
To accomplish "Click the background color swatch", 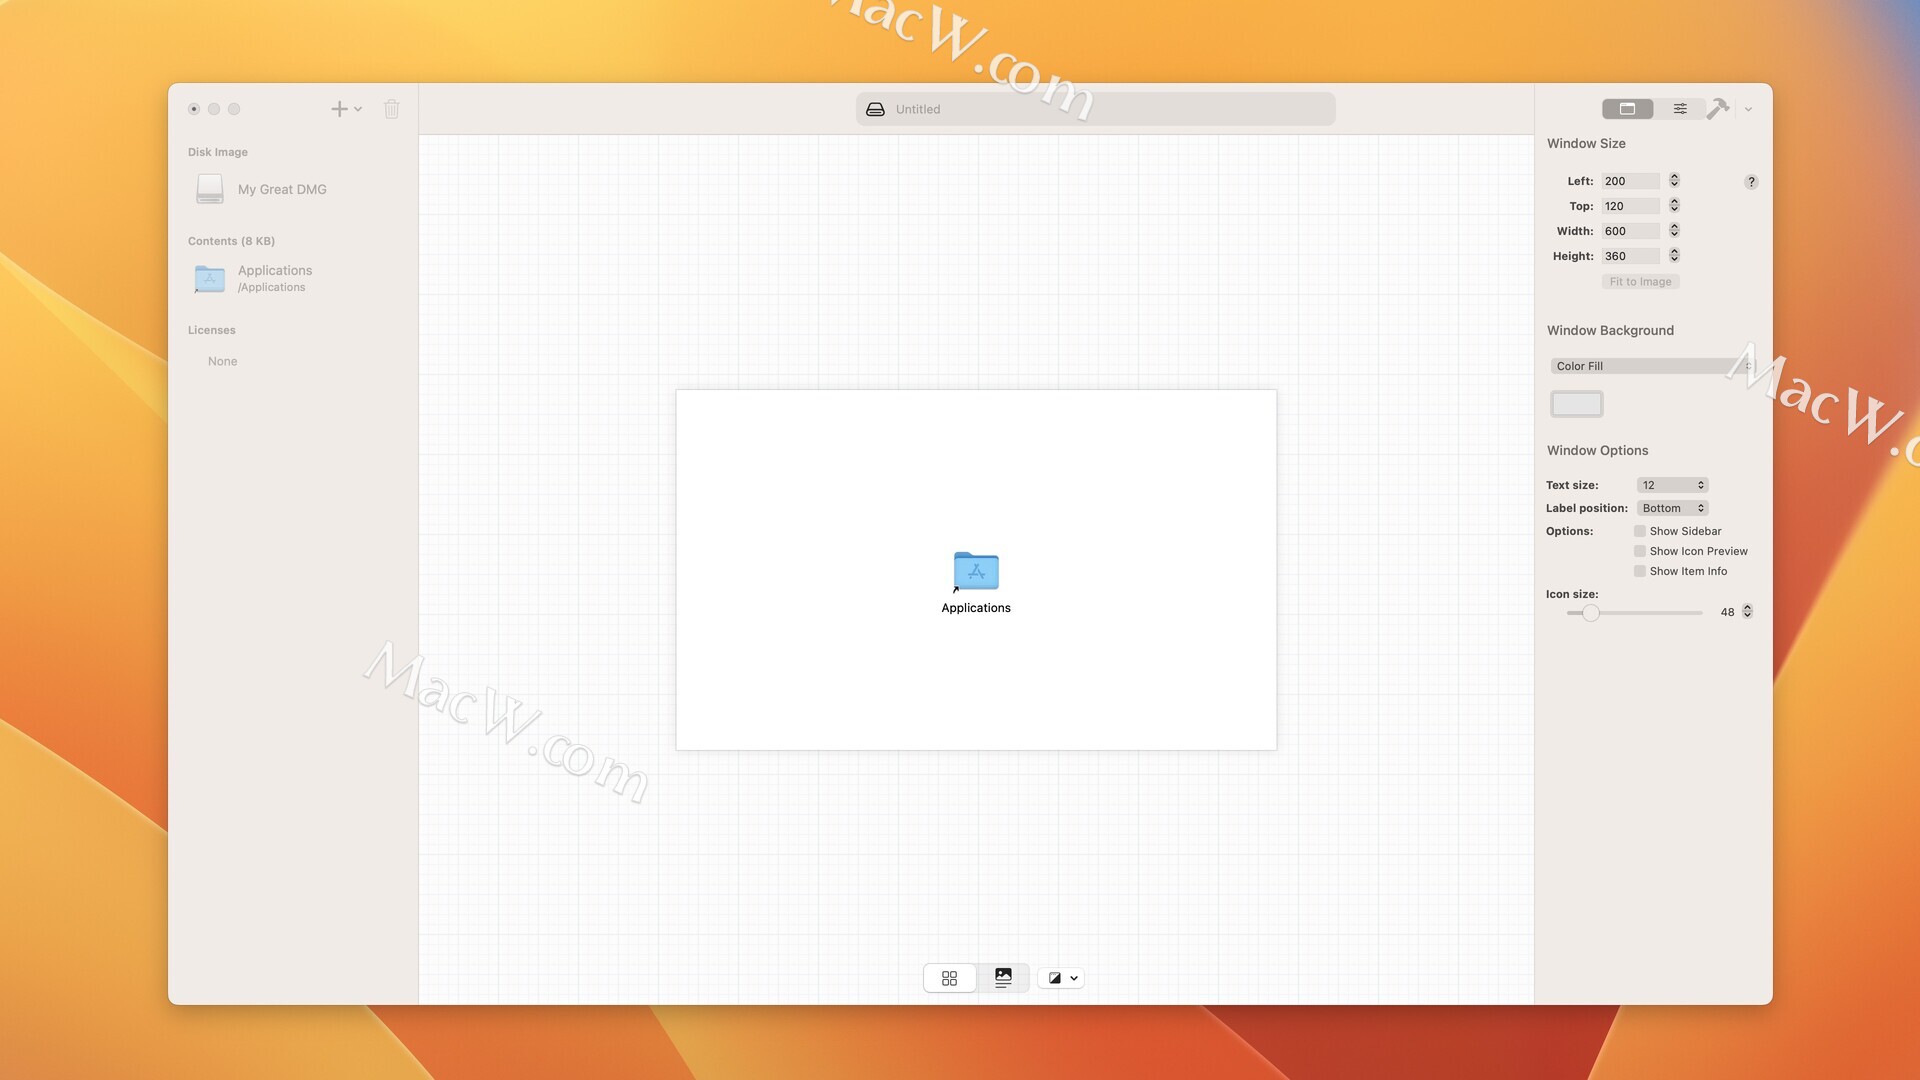I will (1577, 404).
